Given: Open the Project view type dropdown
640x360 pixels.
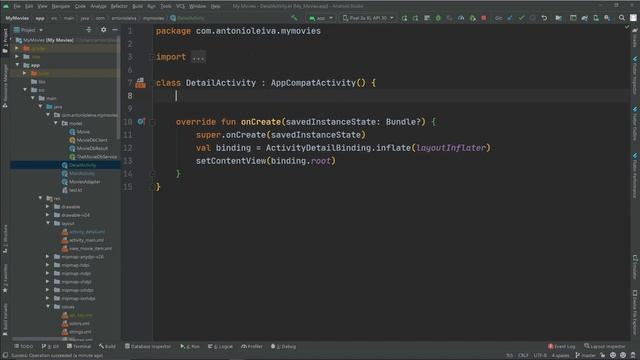Looking at the screenshot, I should click(29, 30).
